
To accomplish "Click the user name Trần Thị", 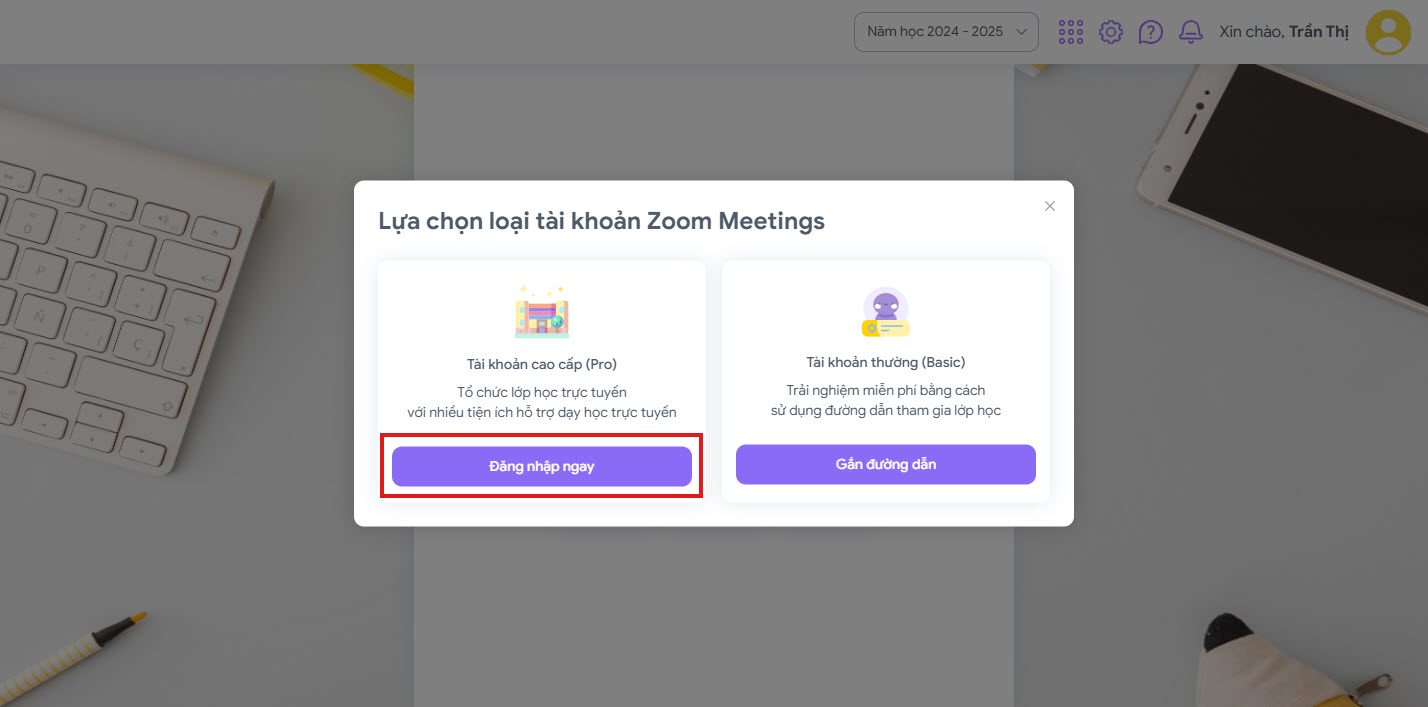I will (1319, 32).
